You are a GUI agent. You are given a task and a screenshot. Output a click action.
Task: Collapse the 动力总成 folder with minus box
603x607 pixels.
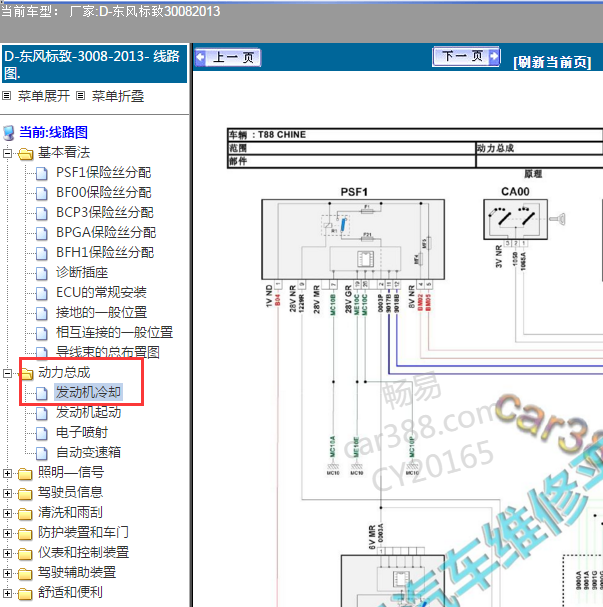pos(7,373)
